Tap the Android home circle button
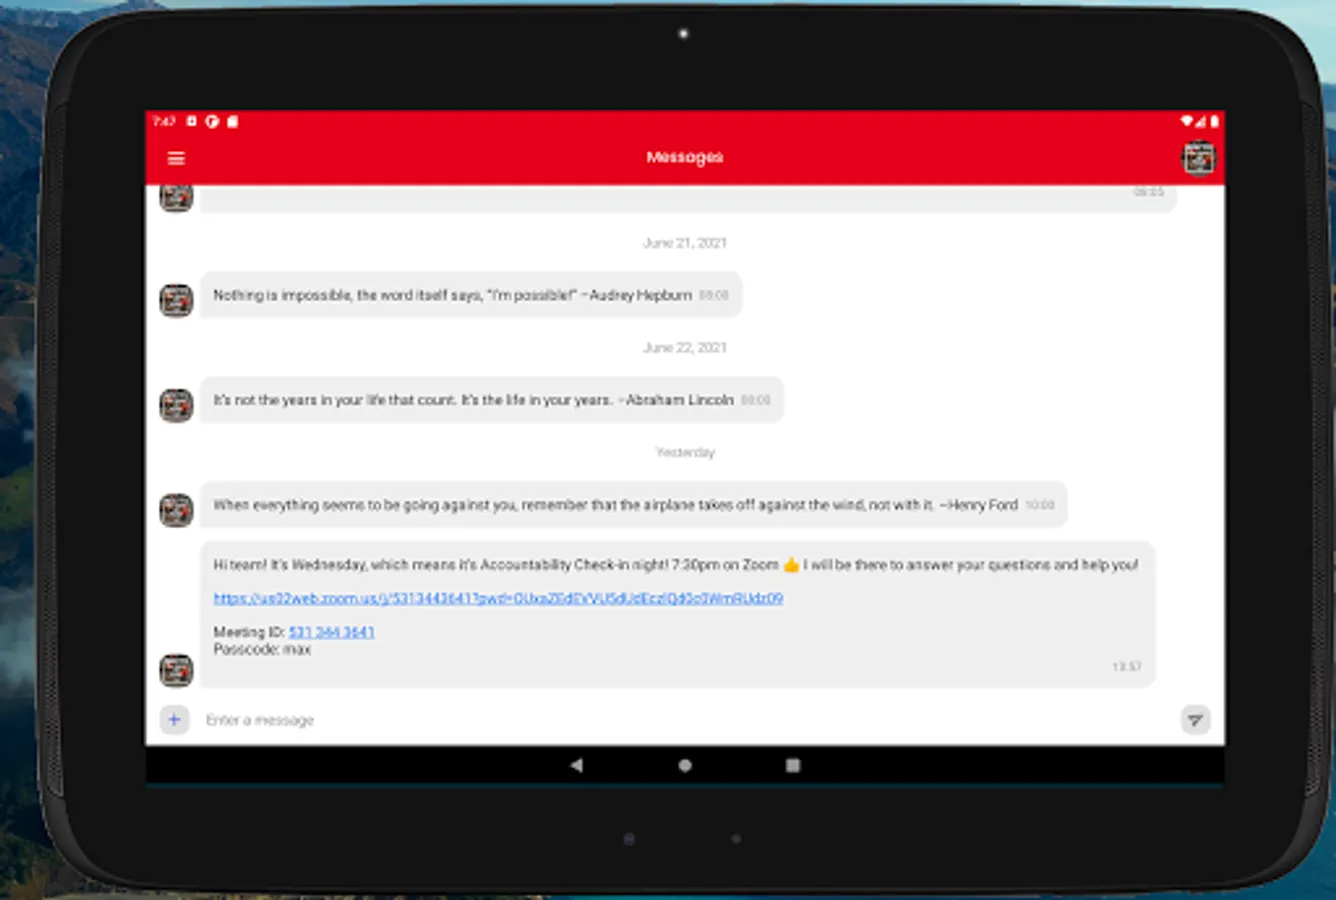 [x=685, y=765]
